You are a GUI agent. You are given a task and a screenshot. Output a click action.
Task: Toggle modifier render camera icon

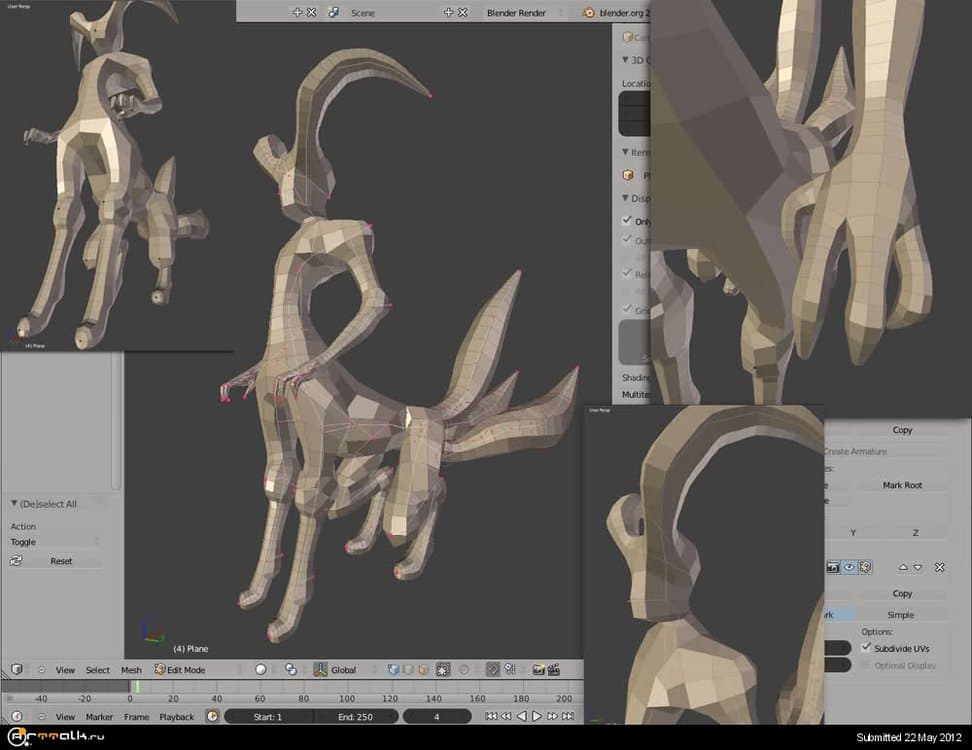[833, 567]
